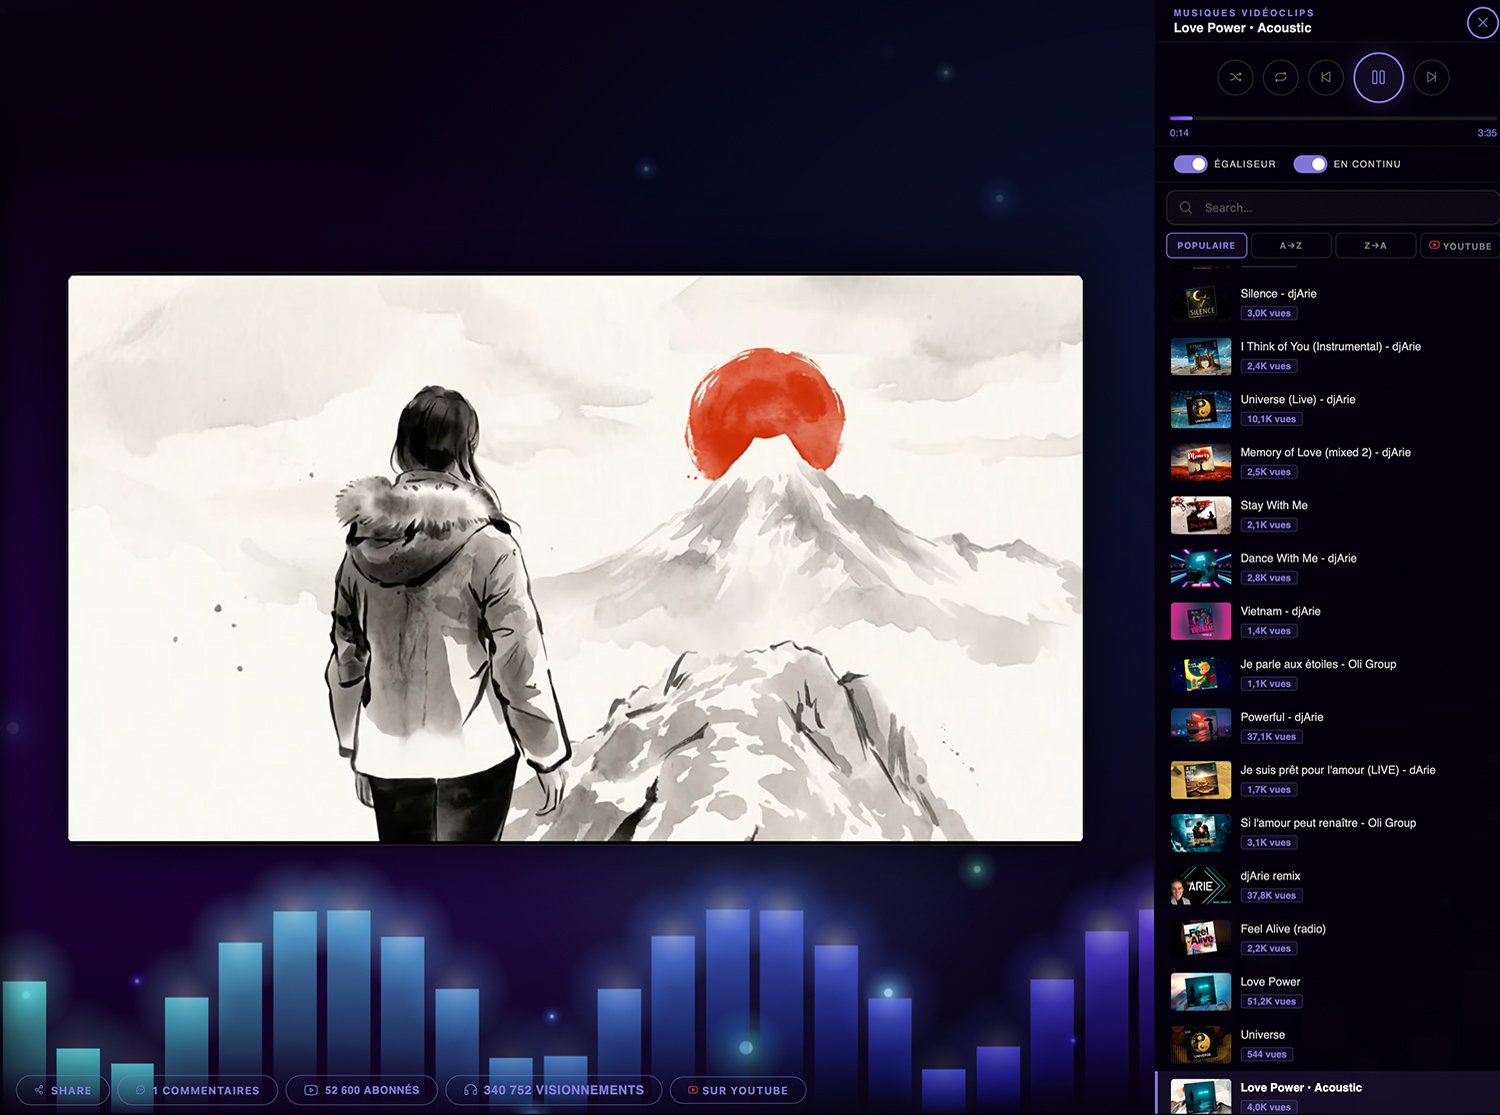Select Je suis prêt pour l'amour thumbnail

pyautogui.click(x=1201, y=780)
